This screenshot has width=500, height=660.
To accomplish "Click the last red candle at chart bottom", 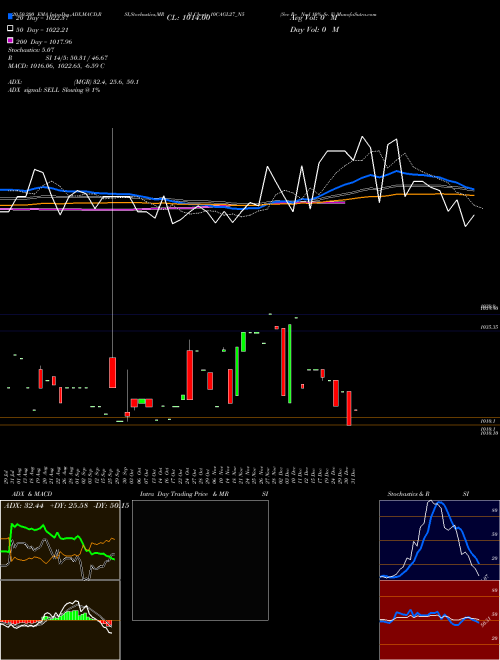I will (349, 408).
